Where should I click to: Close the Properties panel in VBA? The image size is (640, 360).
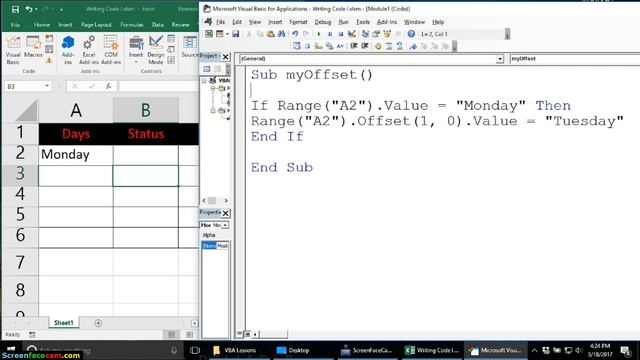(x=225, y=213)
